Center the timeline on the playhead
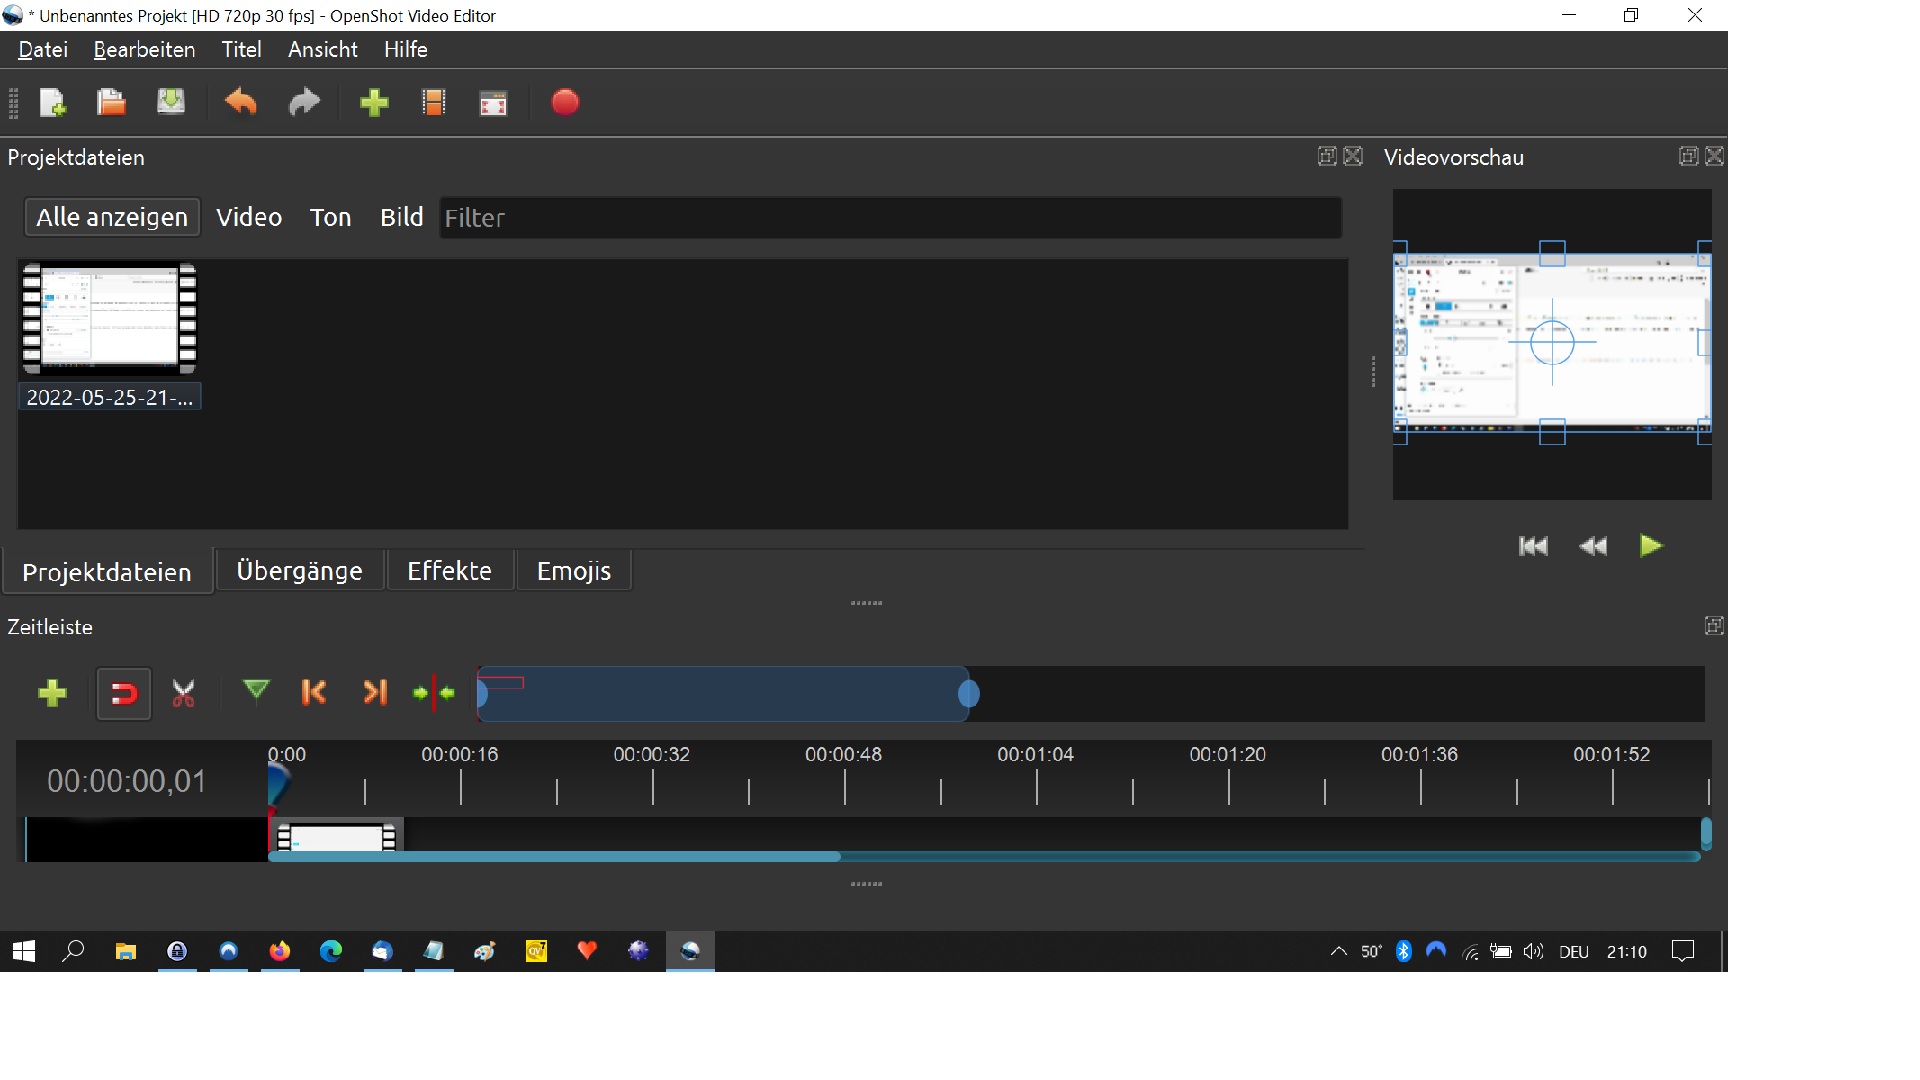The image size is (1920, 1080). coord(434,693)
